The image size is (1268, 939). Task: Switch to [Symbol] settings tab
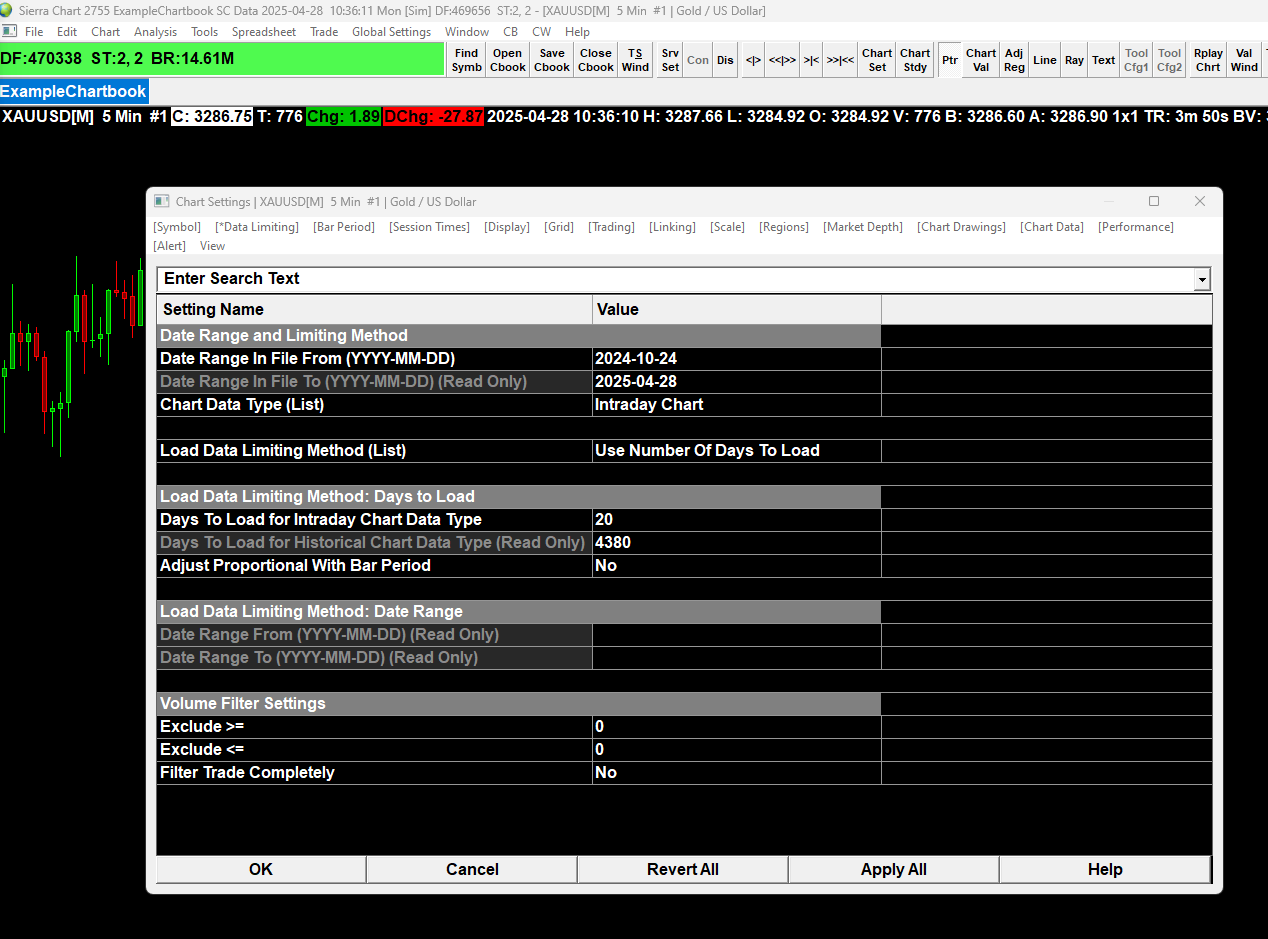pos(177,227)
